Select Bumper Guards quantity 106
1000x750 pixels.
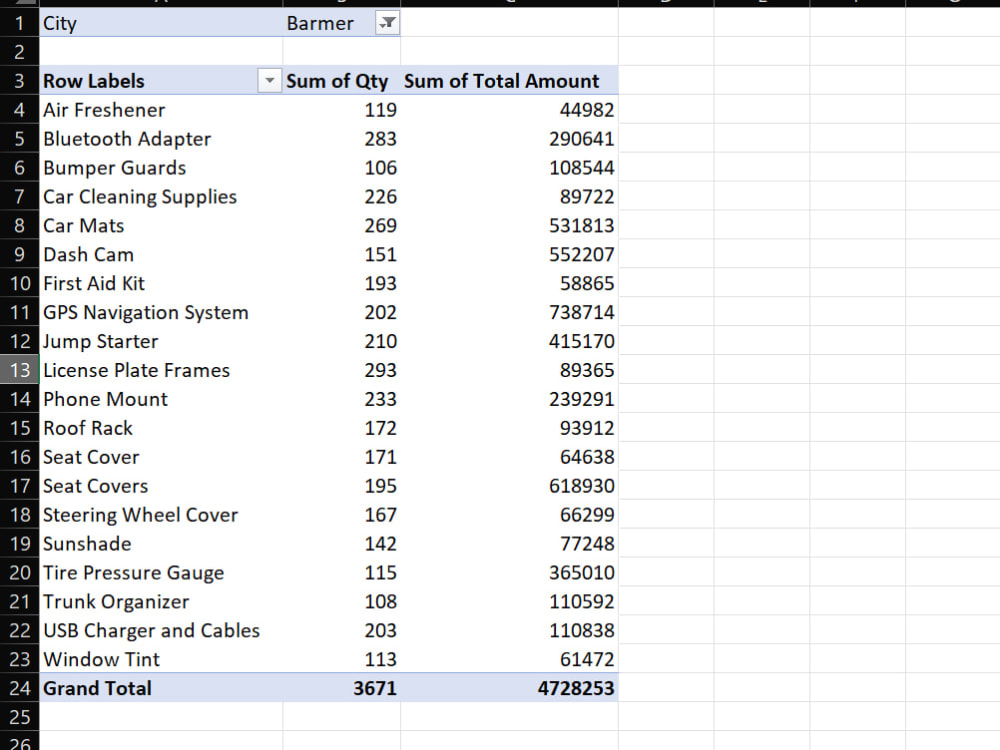pos(342,168)
